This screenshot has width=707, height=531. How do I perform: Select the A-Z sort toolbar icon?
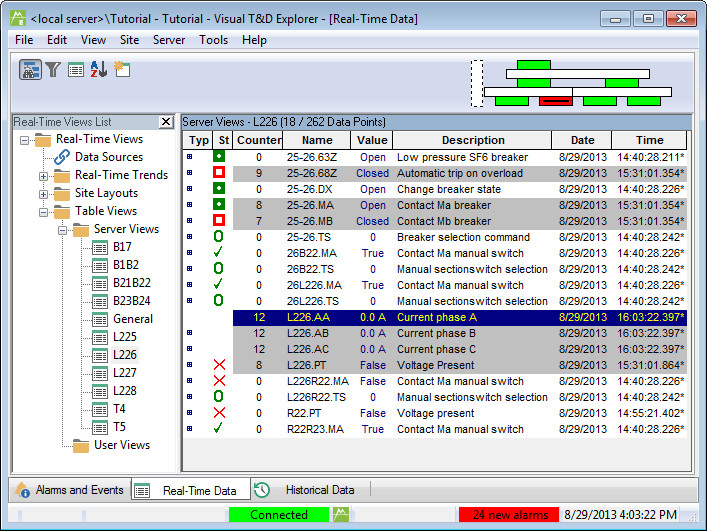pos(99,69)
